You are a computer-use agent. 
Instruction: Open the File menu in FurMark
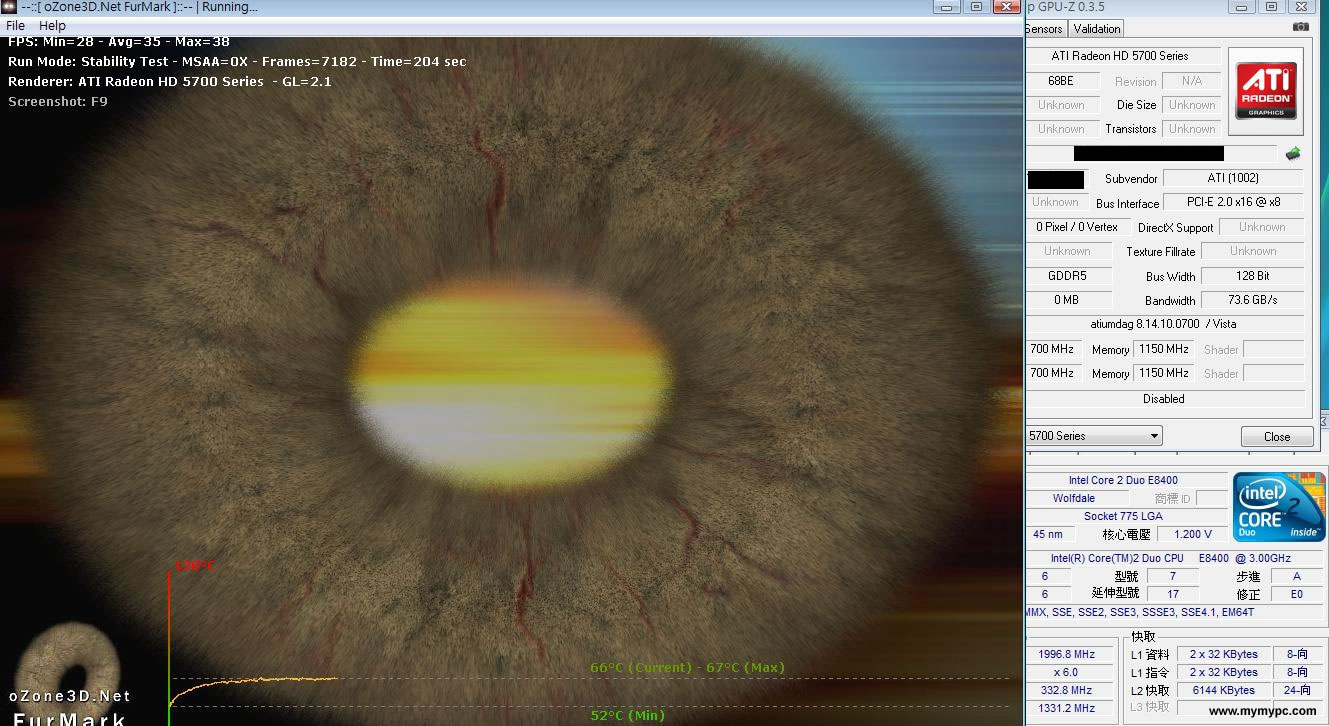(x=16, y=25)
